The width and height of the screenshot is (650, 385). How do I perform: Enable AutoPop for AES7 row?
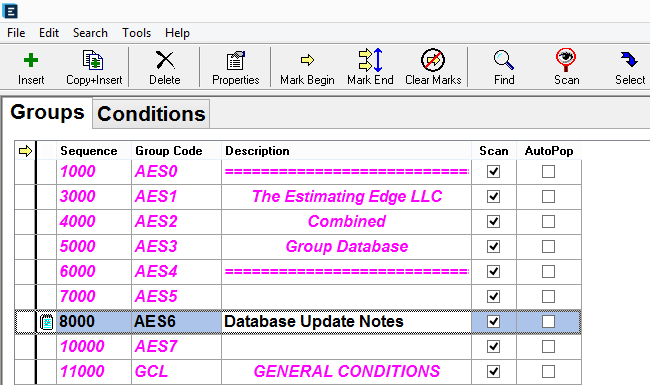[548, 346]
